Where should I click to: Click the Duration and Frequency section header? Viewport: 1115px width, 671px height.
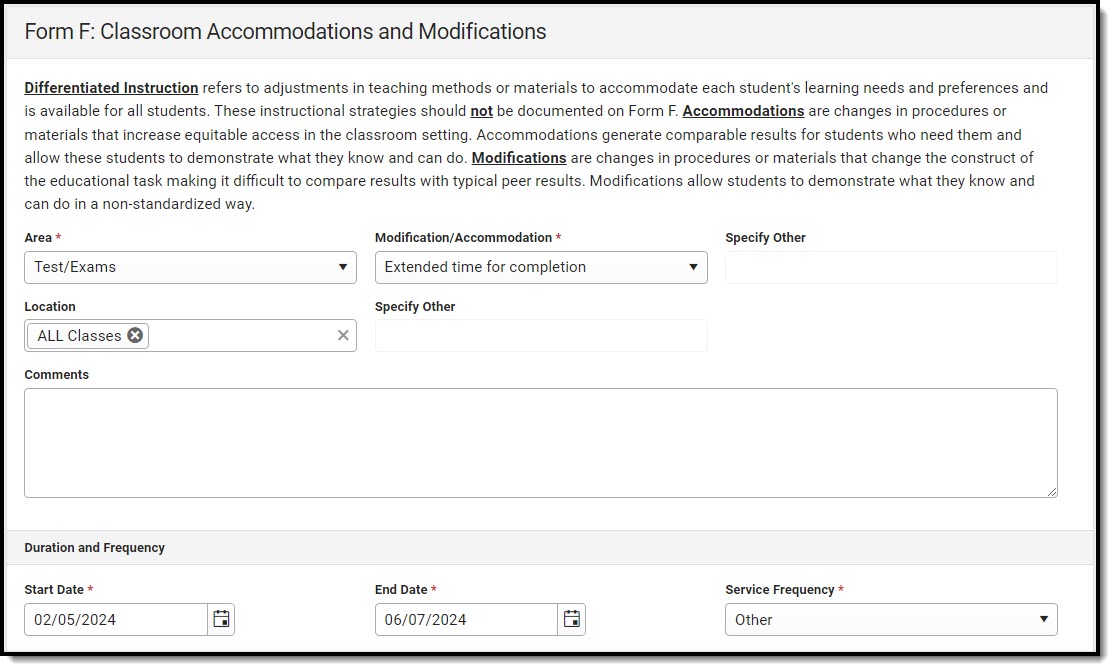point(95,548)
